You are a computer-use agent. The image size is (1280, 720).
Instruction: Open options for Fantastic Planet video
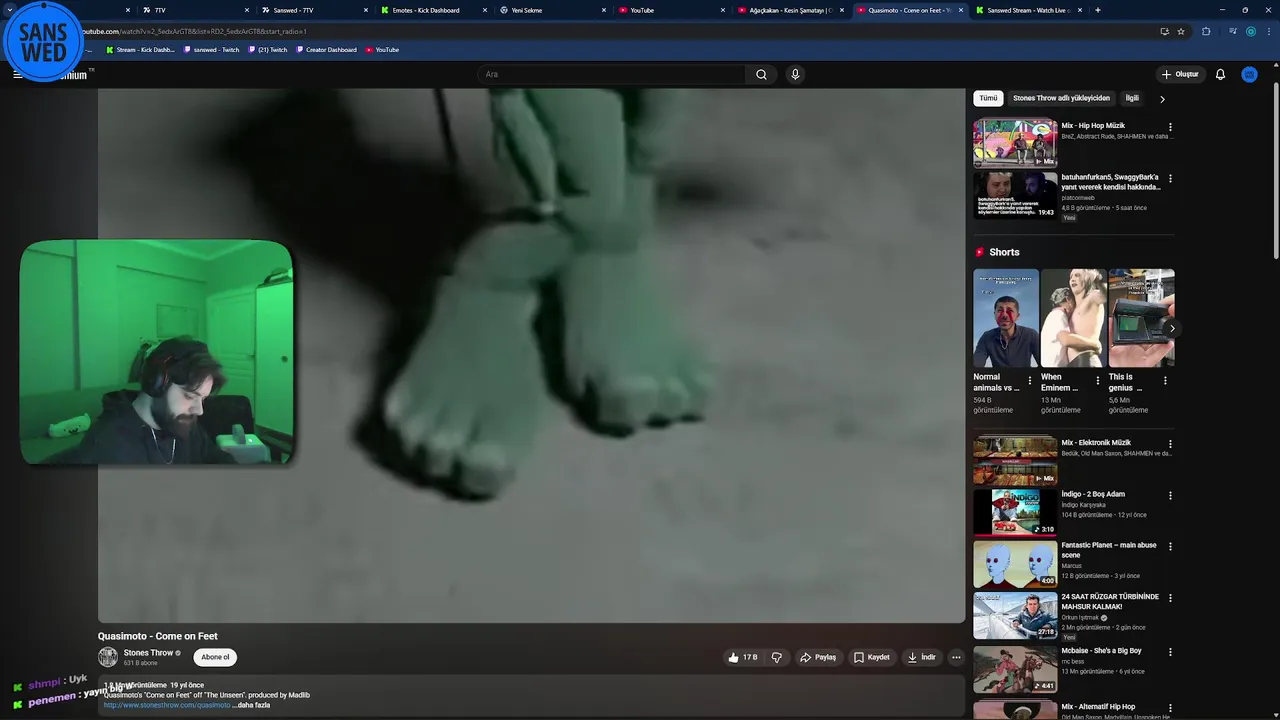coord(1170,547)
